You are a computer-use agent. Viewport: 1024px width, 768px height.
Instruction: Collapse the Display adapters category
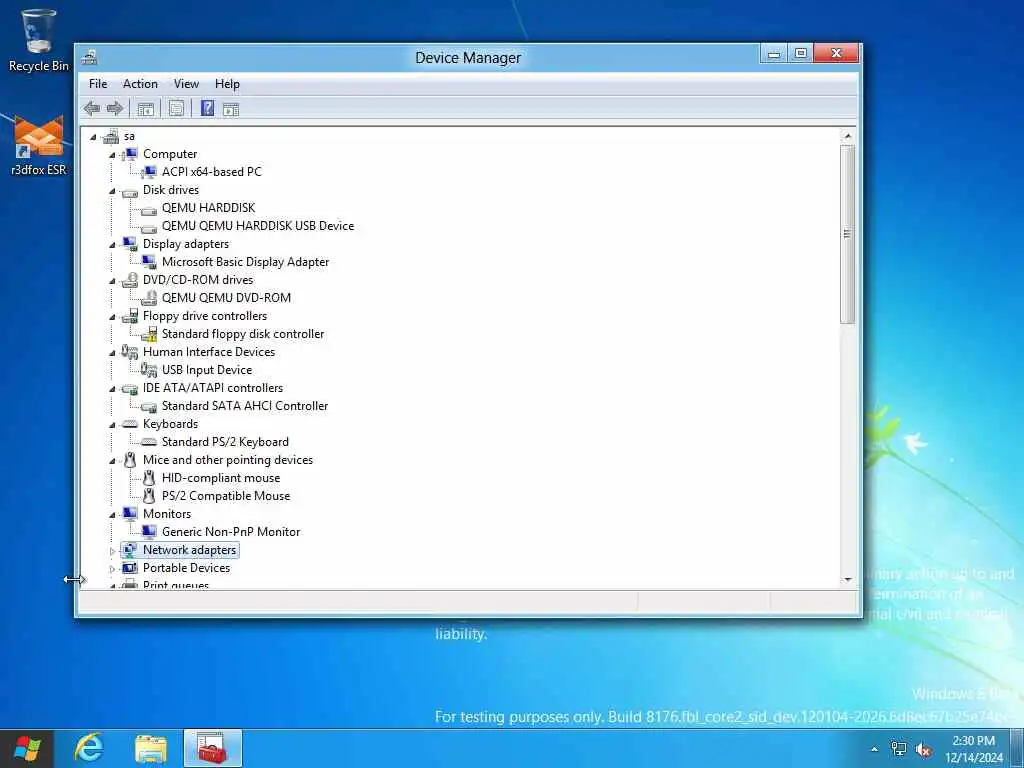click(112, 246)
